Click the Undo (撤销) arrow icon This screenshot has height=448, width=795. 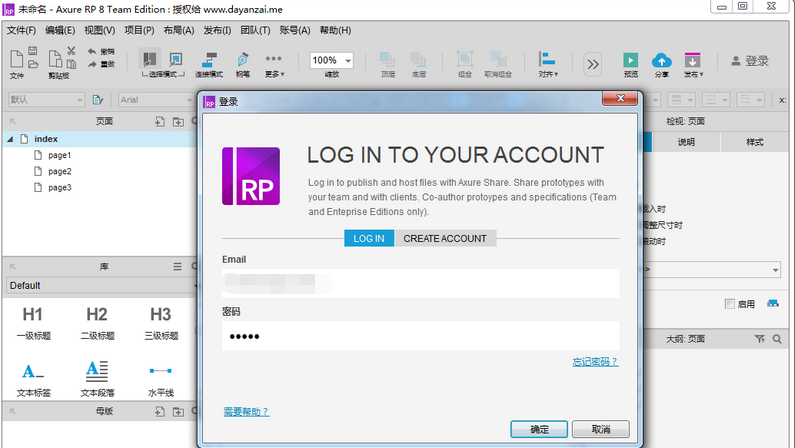pyautogui.click(x=93, y=51)
